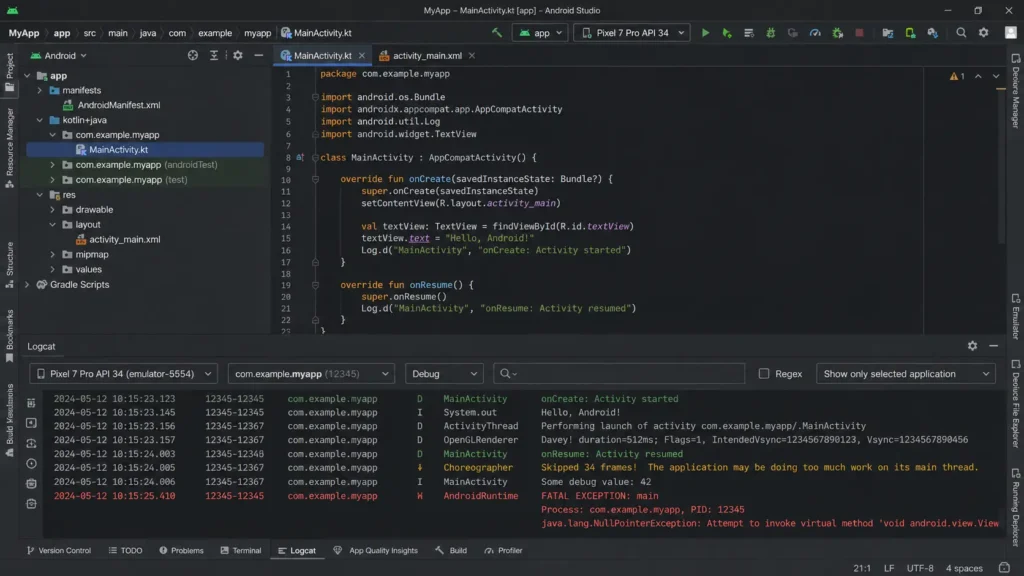Expand the manifests folder

click(40, 90)
